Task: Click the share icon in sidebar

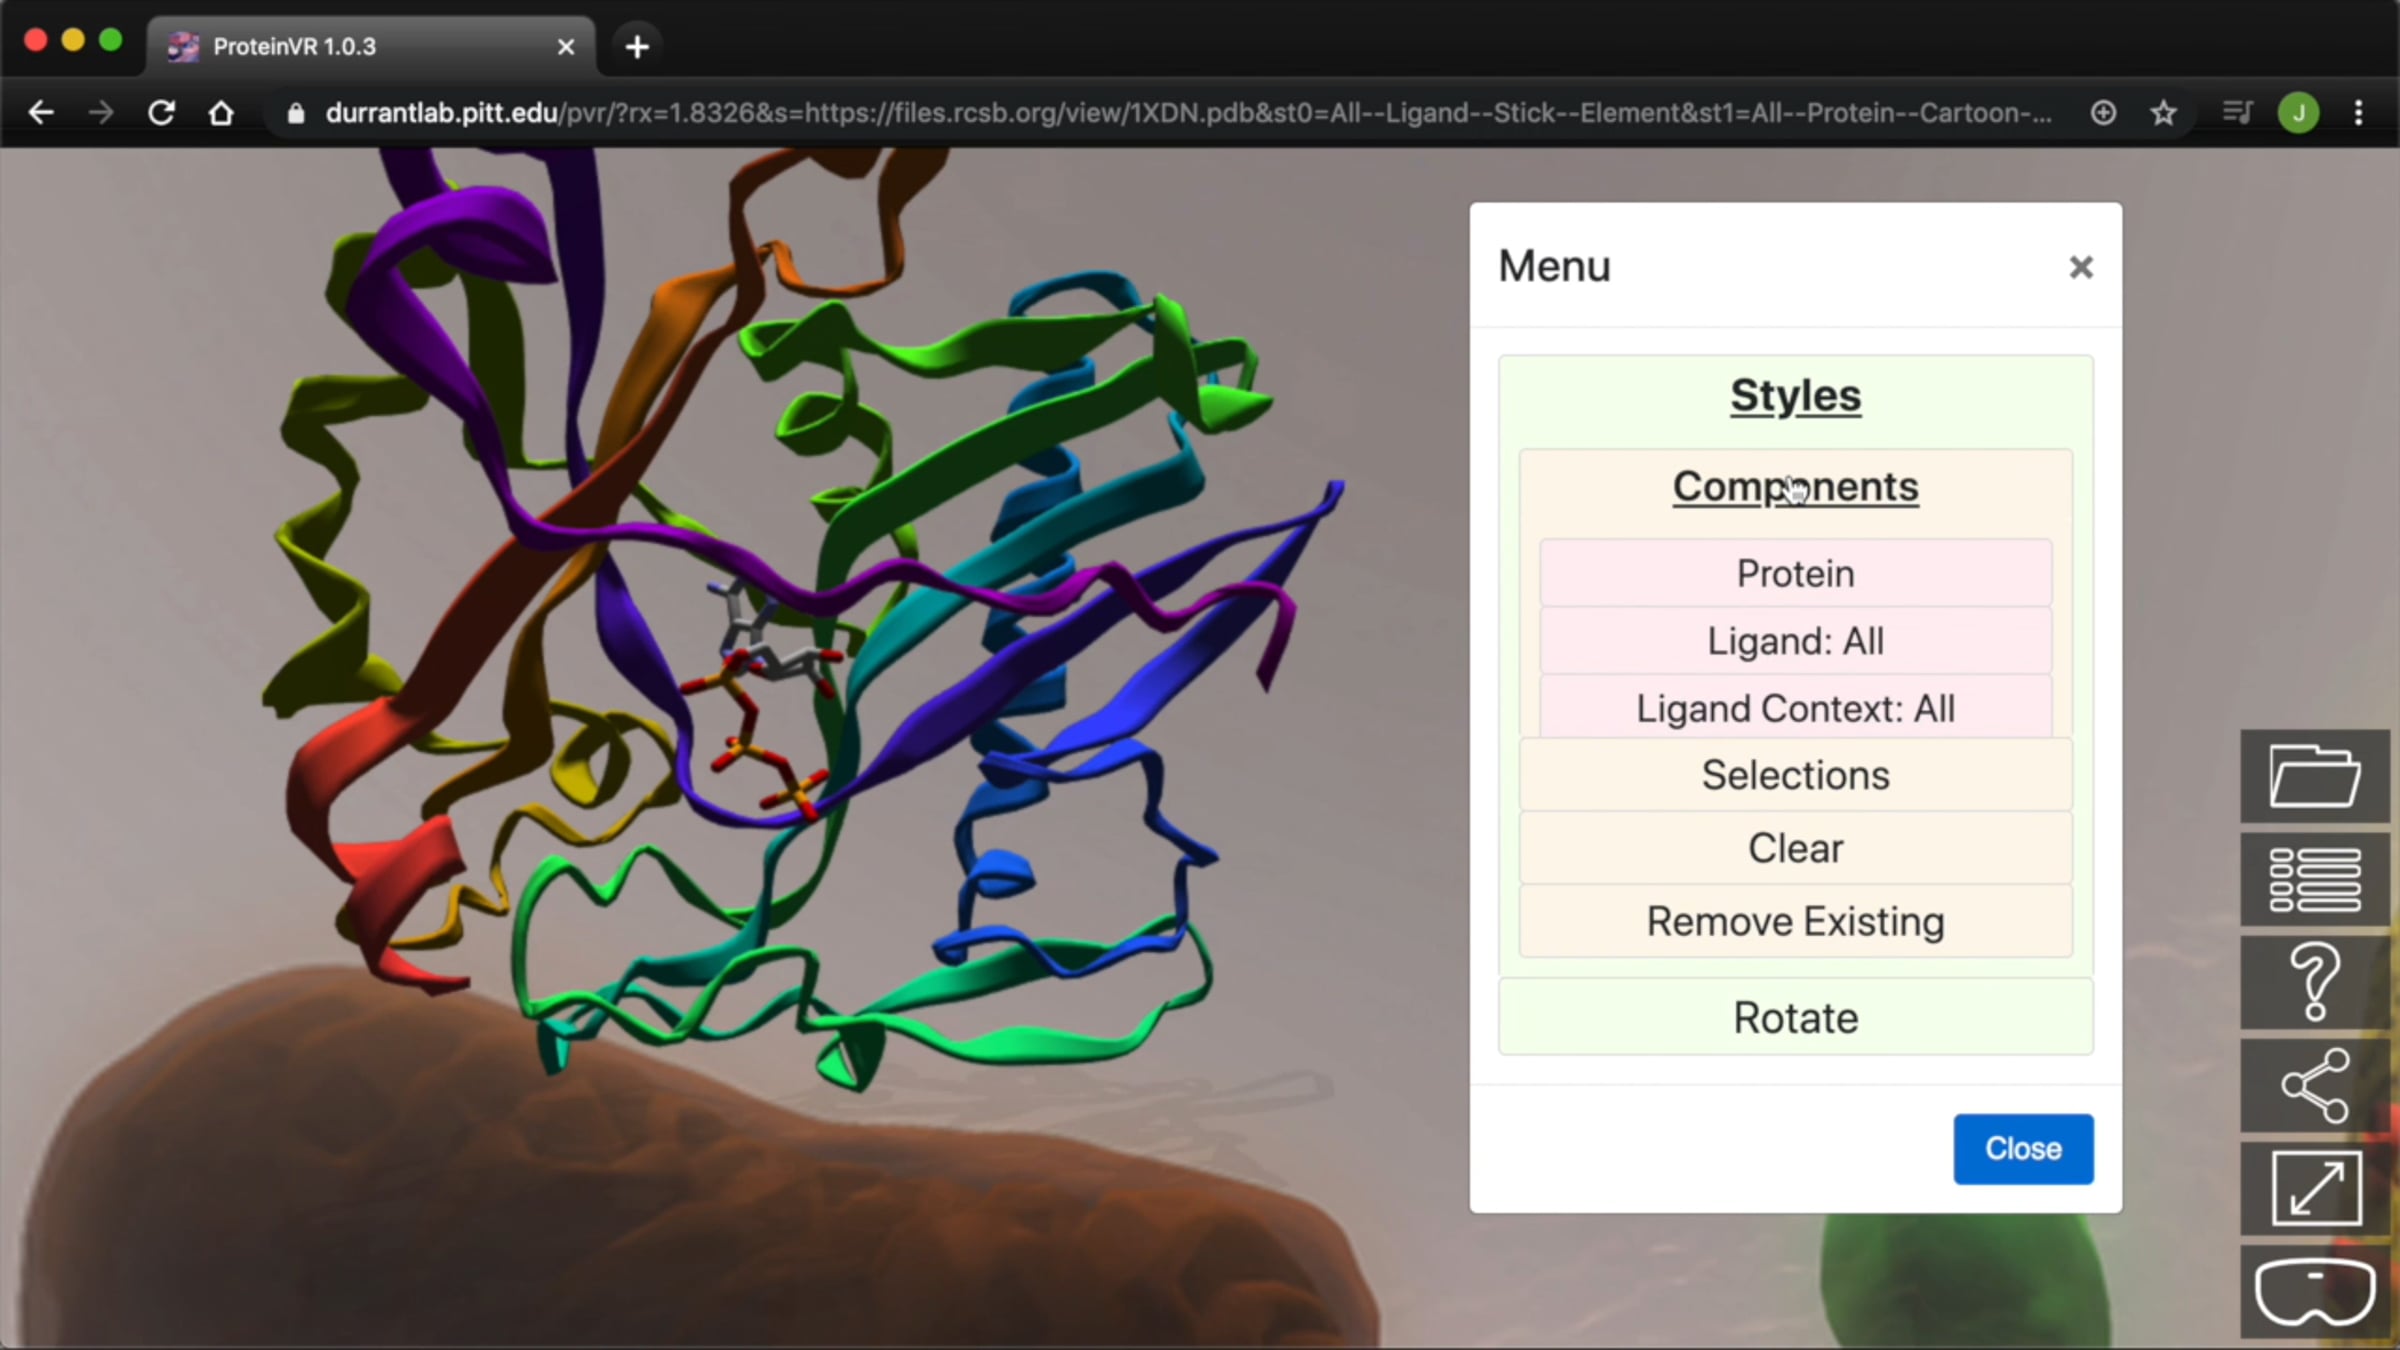Action: click(2315, 1086)
